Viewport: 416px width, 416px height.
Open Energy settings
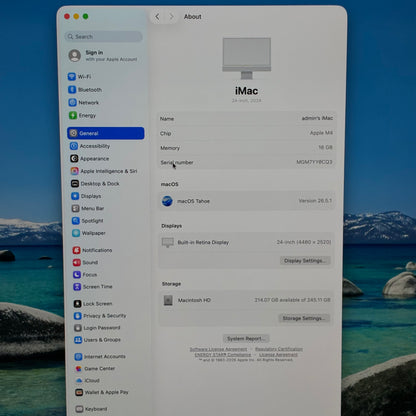[x=82, y=115]
